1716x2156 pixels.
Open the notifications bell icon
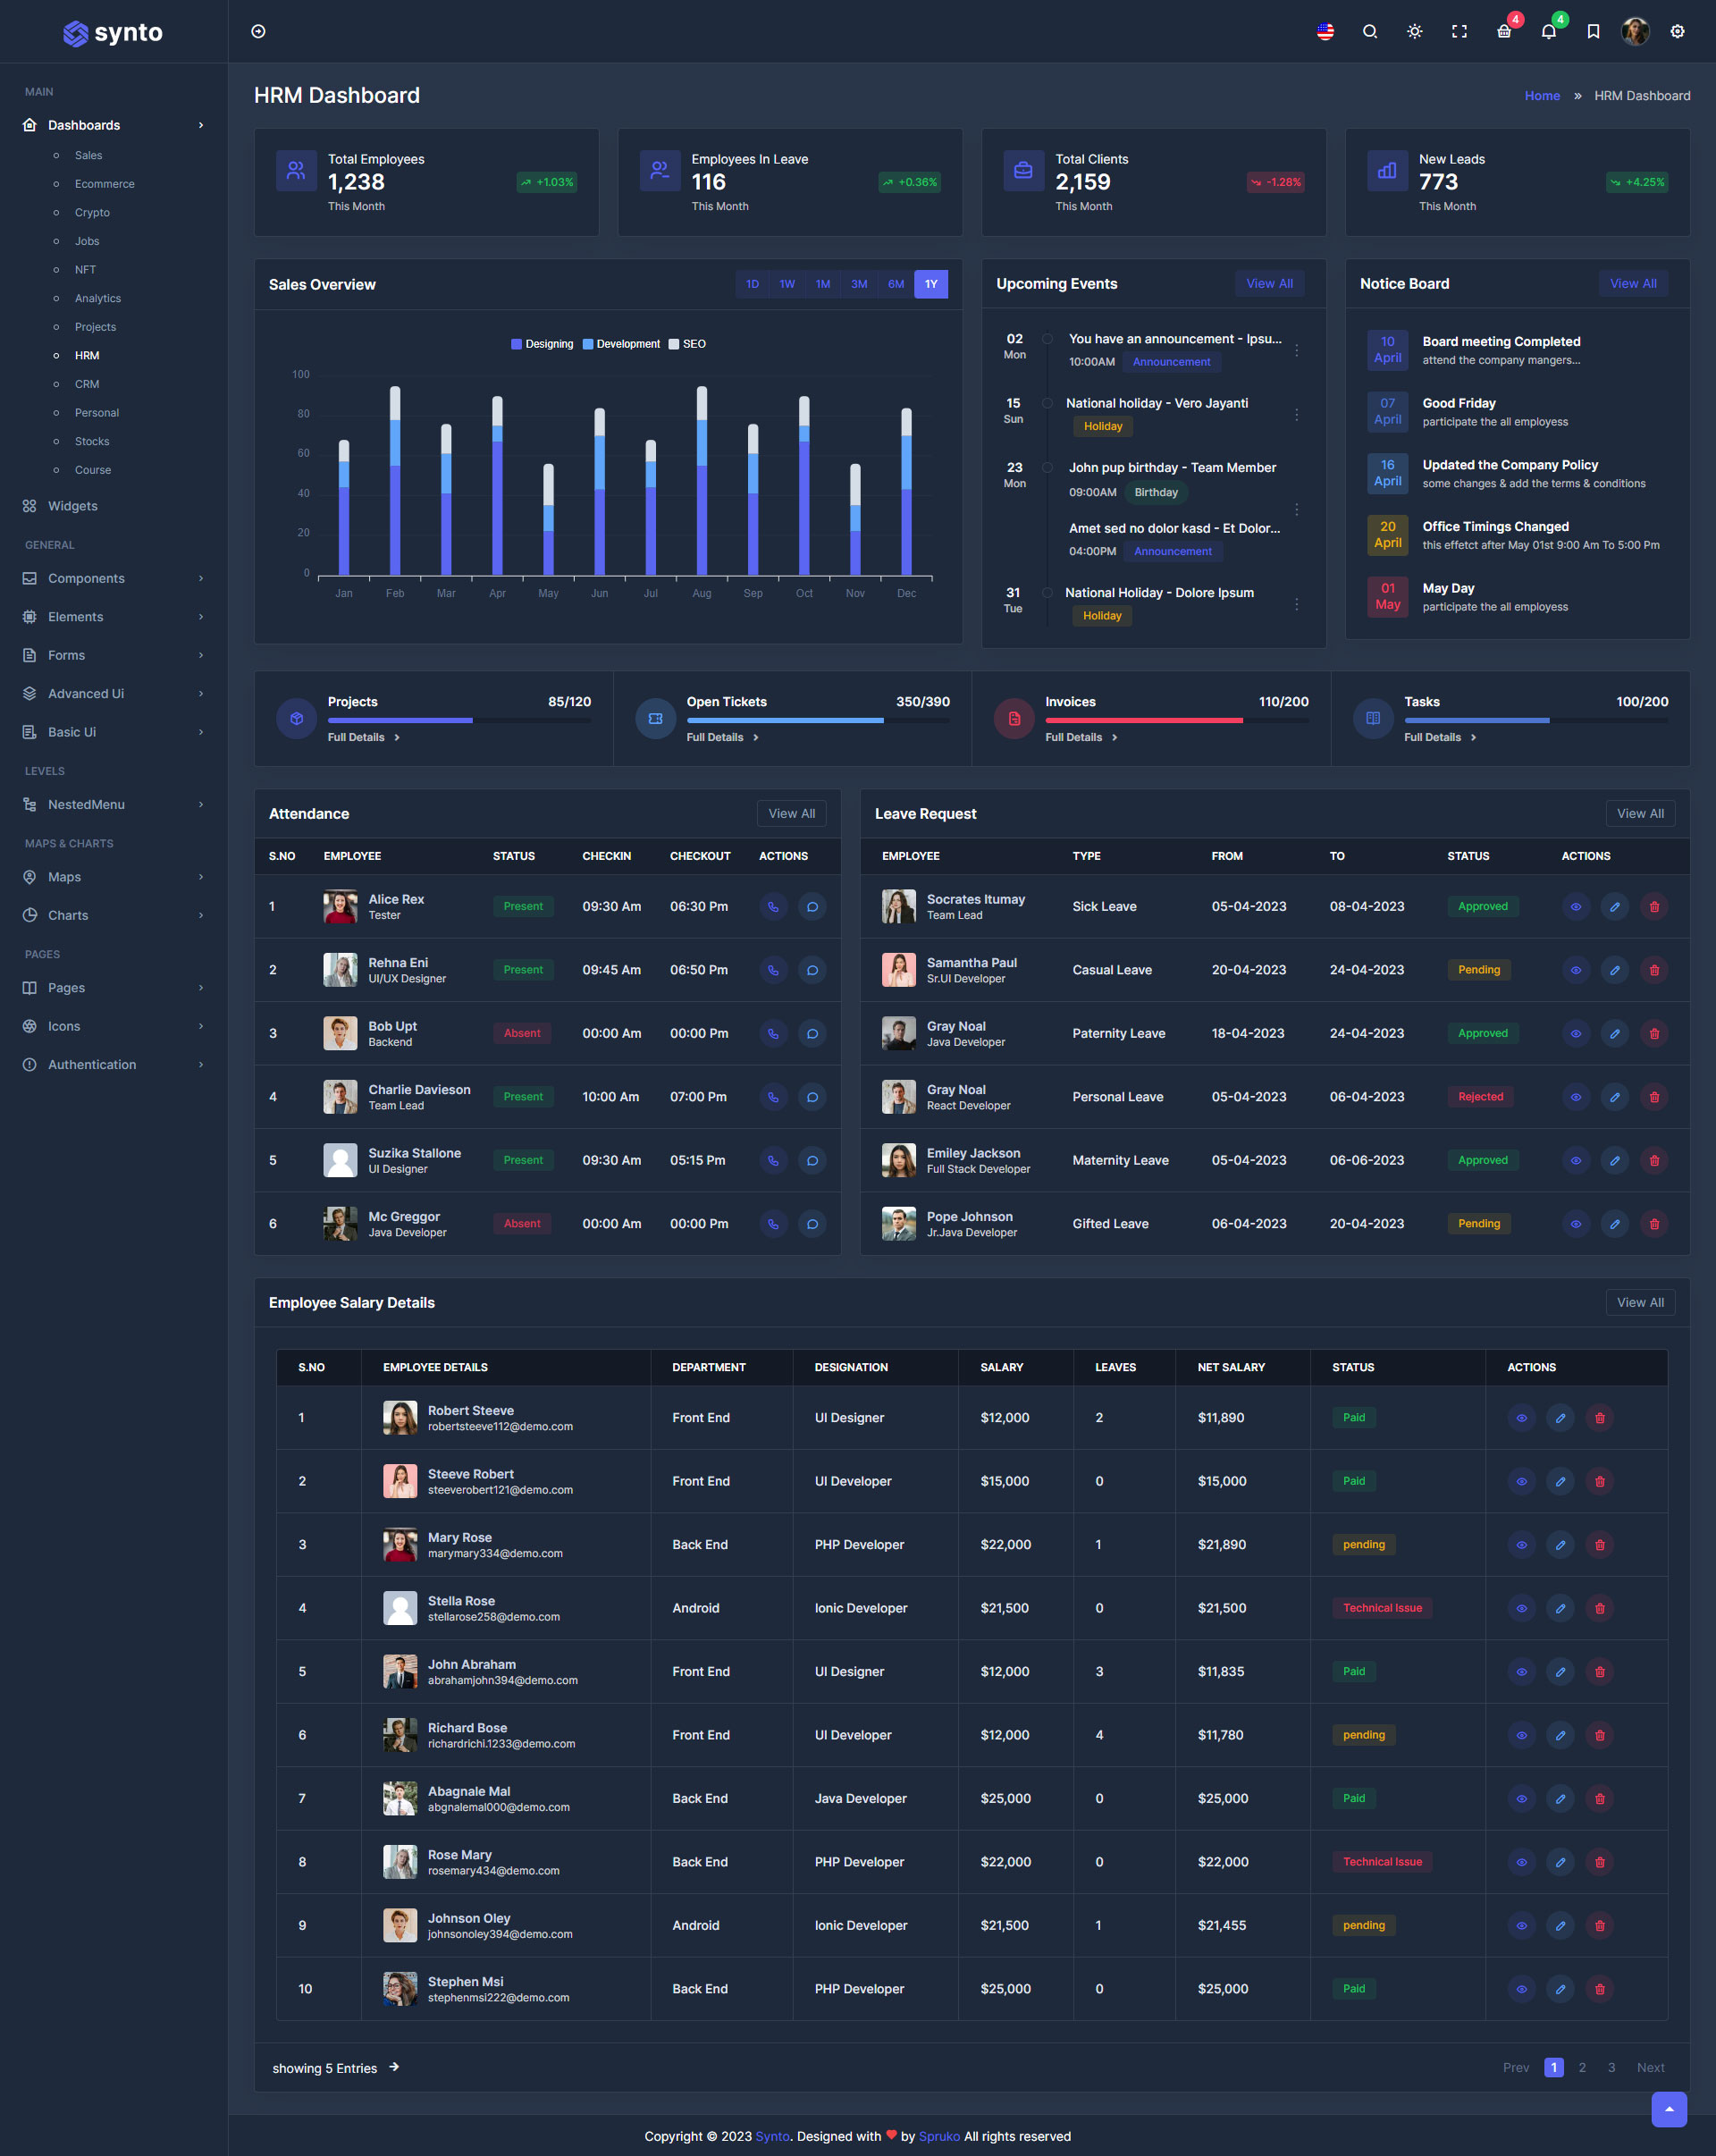(x=1548, y=32)
